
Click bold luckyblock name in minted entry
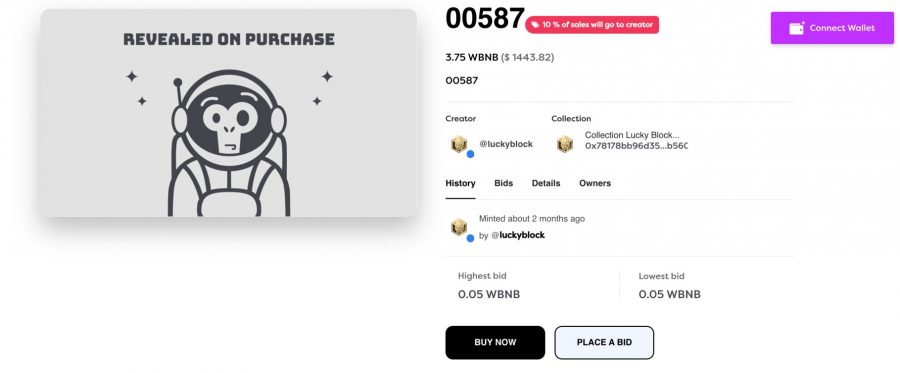(522, 235)
